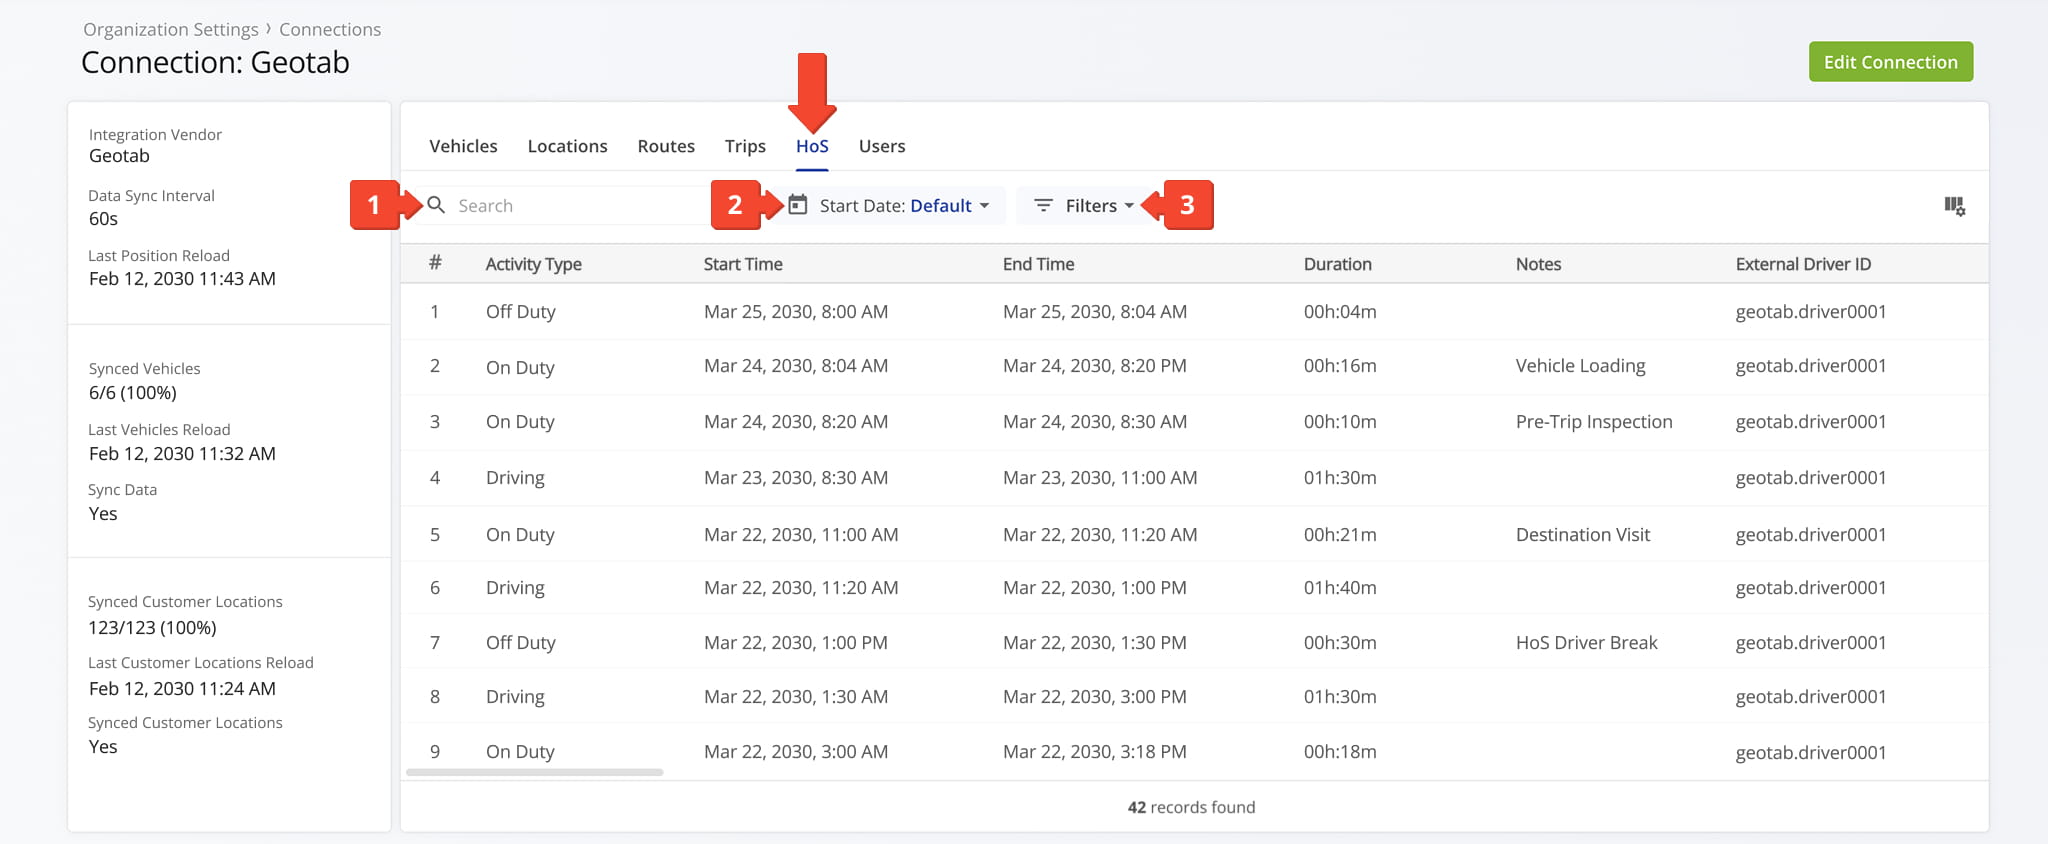Switch to the Users tab
The width and height of the screenshot is (2048, 844).
[x=881, y=146]
